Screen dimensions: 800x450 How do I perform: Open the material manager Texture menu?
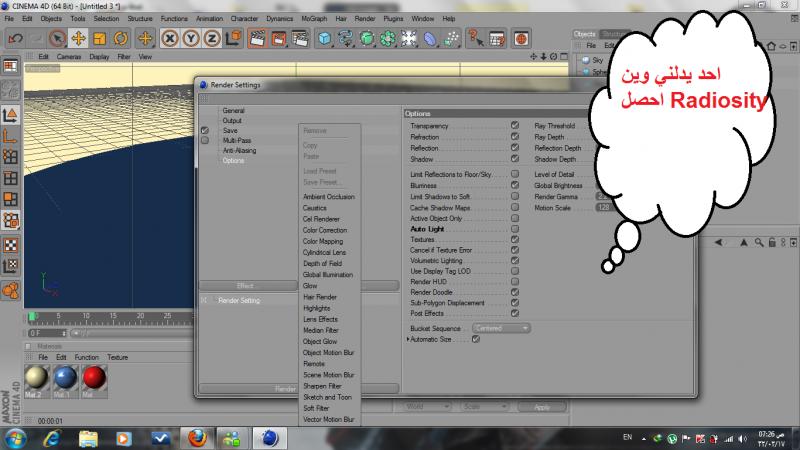(117, 357)
